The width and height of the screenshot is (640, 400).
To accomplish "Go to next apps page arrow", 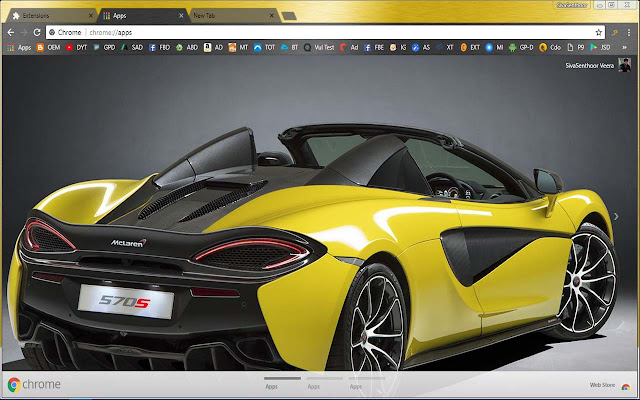I will pos(616,216).
